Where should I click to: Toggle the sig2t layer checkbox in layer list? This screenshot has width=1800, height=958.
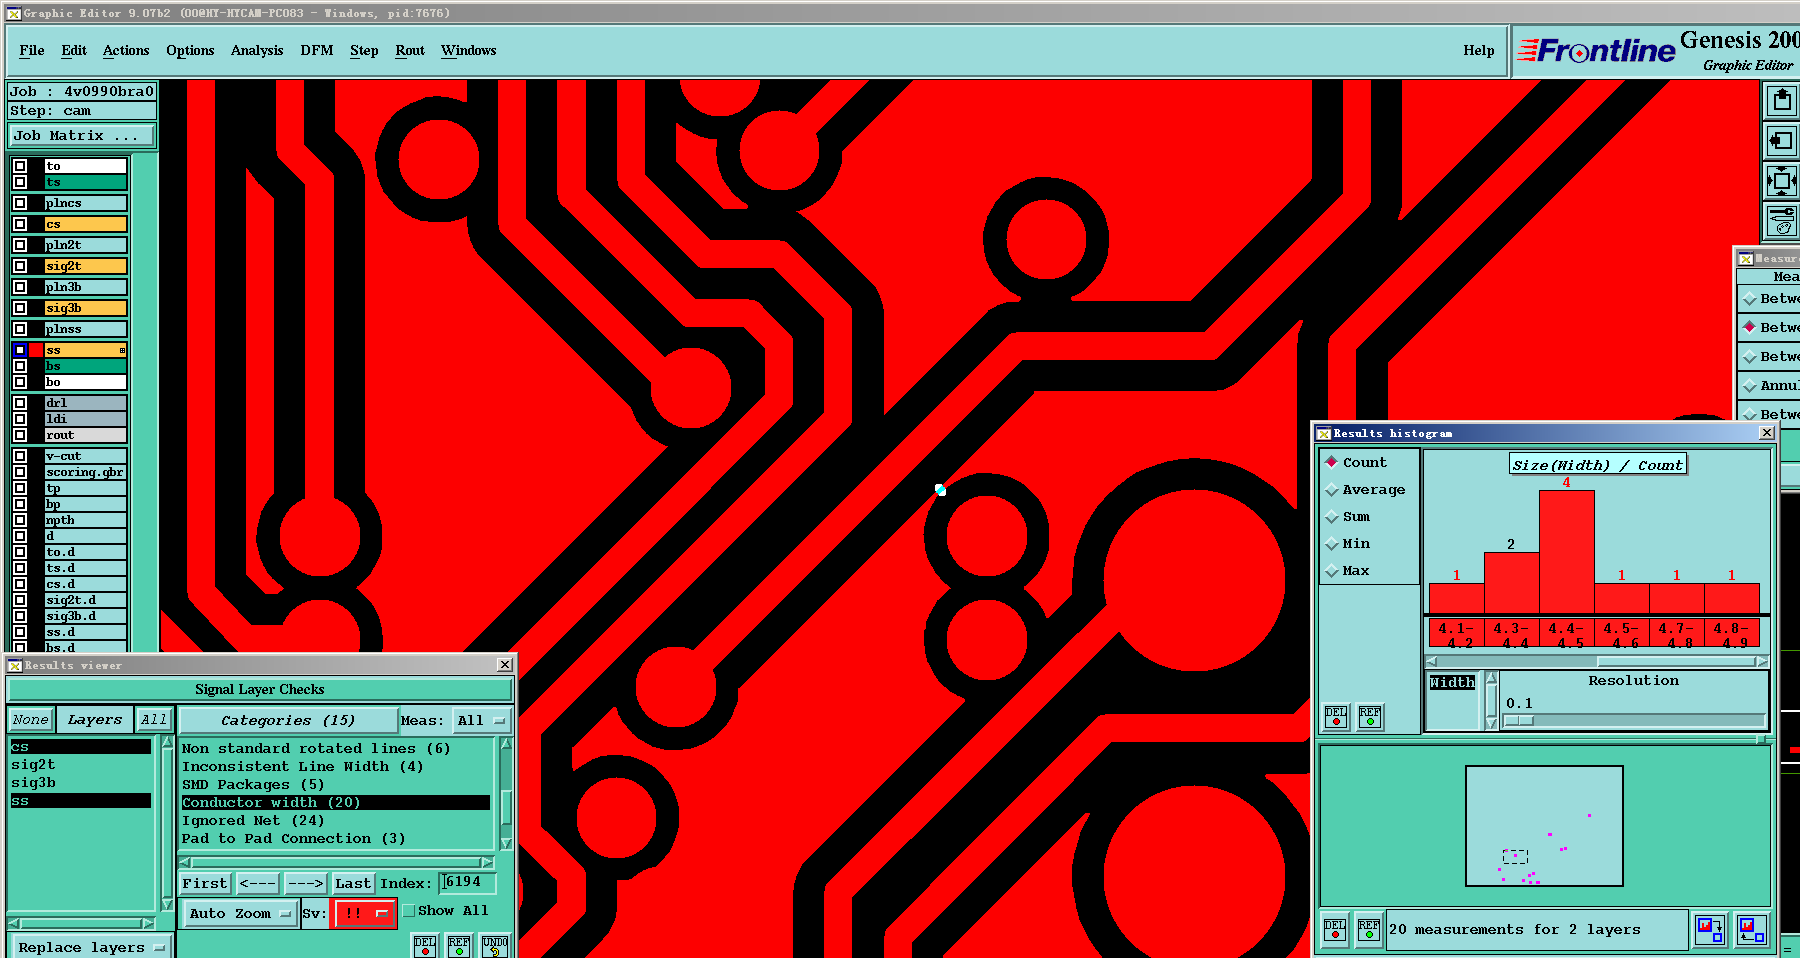coord(20,266)
